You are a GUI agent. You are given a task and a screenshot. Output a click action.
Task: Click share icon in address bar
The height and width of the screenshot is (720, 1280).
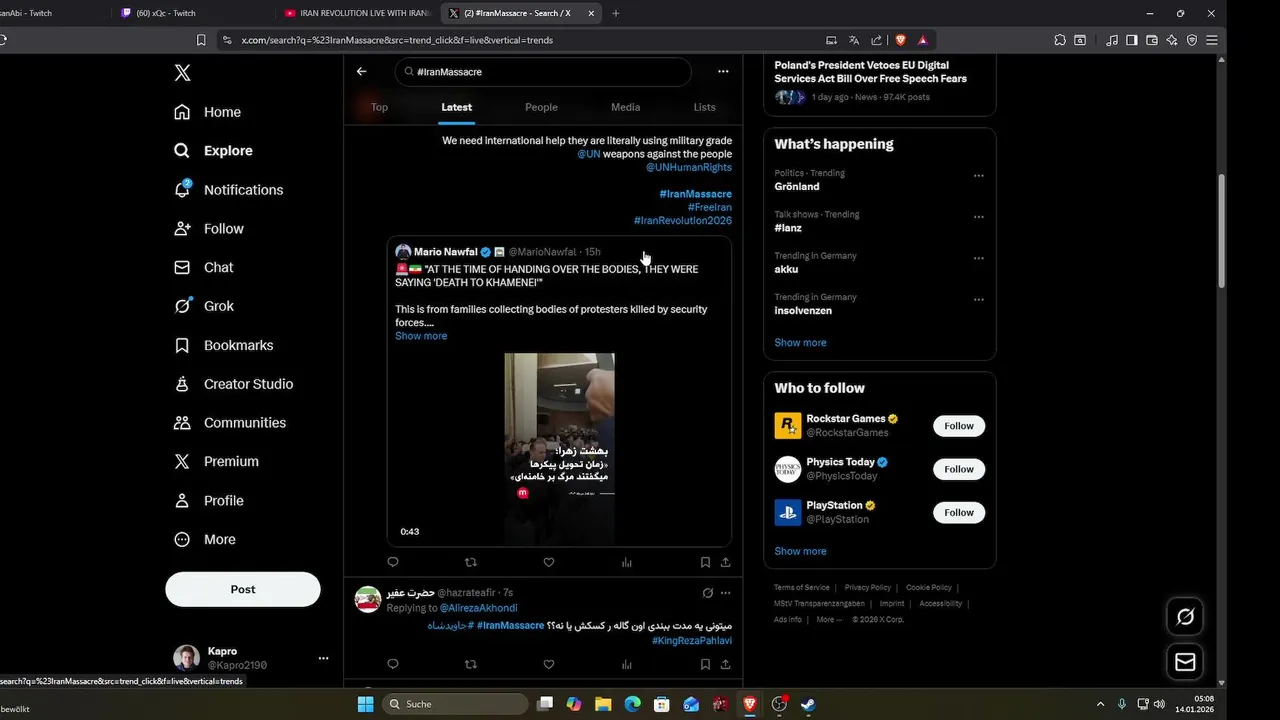coord(877,40)
